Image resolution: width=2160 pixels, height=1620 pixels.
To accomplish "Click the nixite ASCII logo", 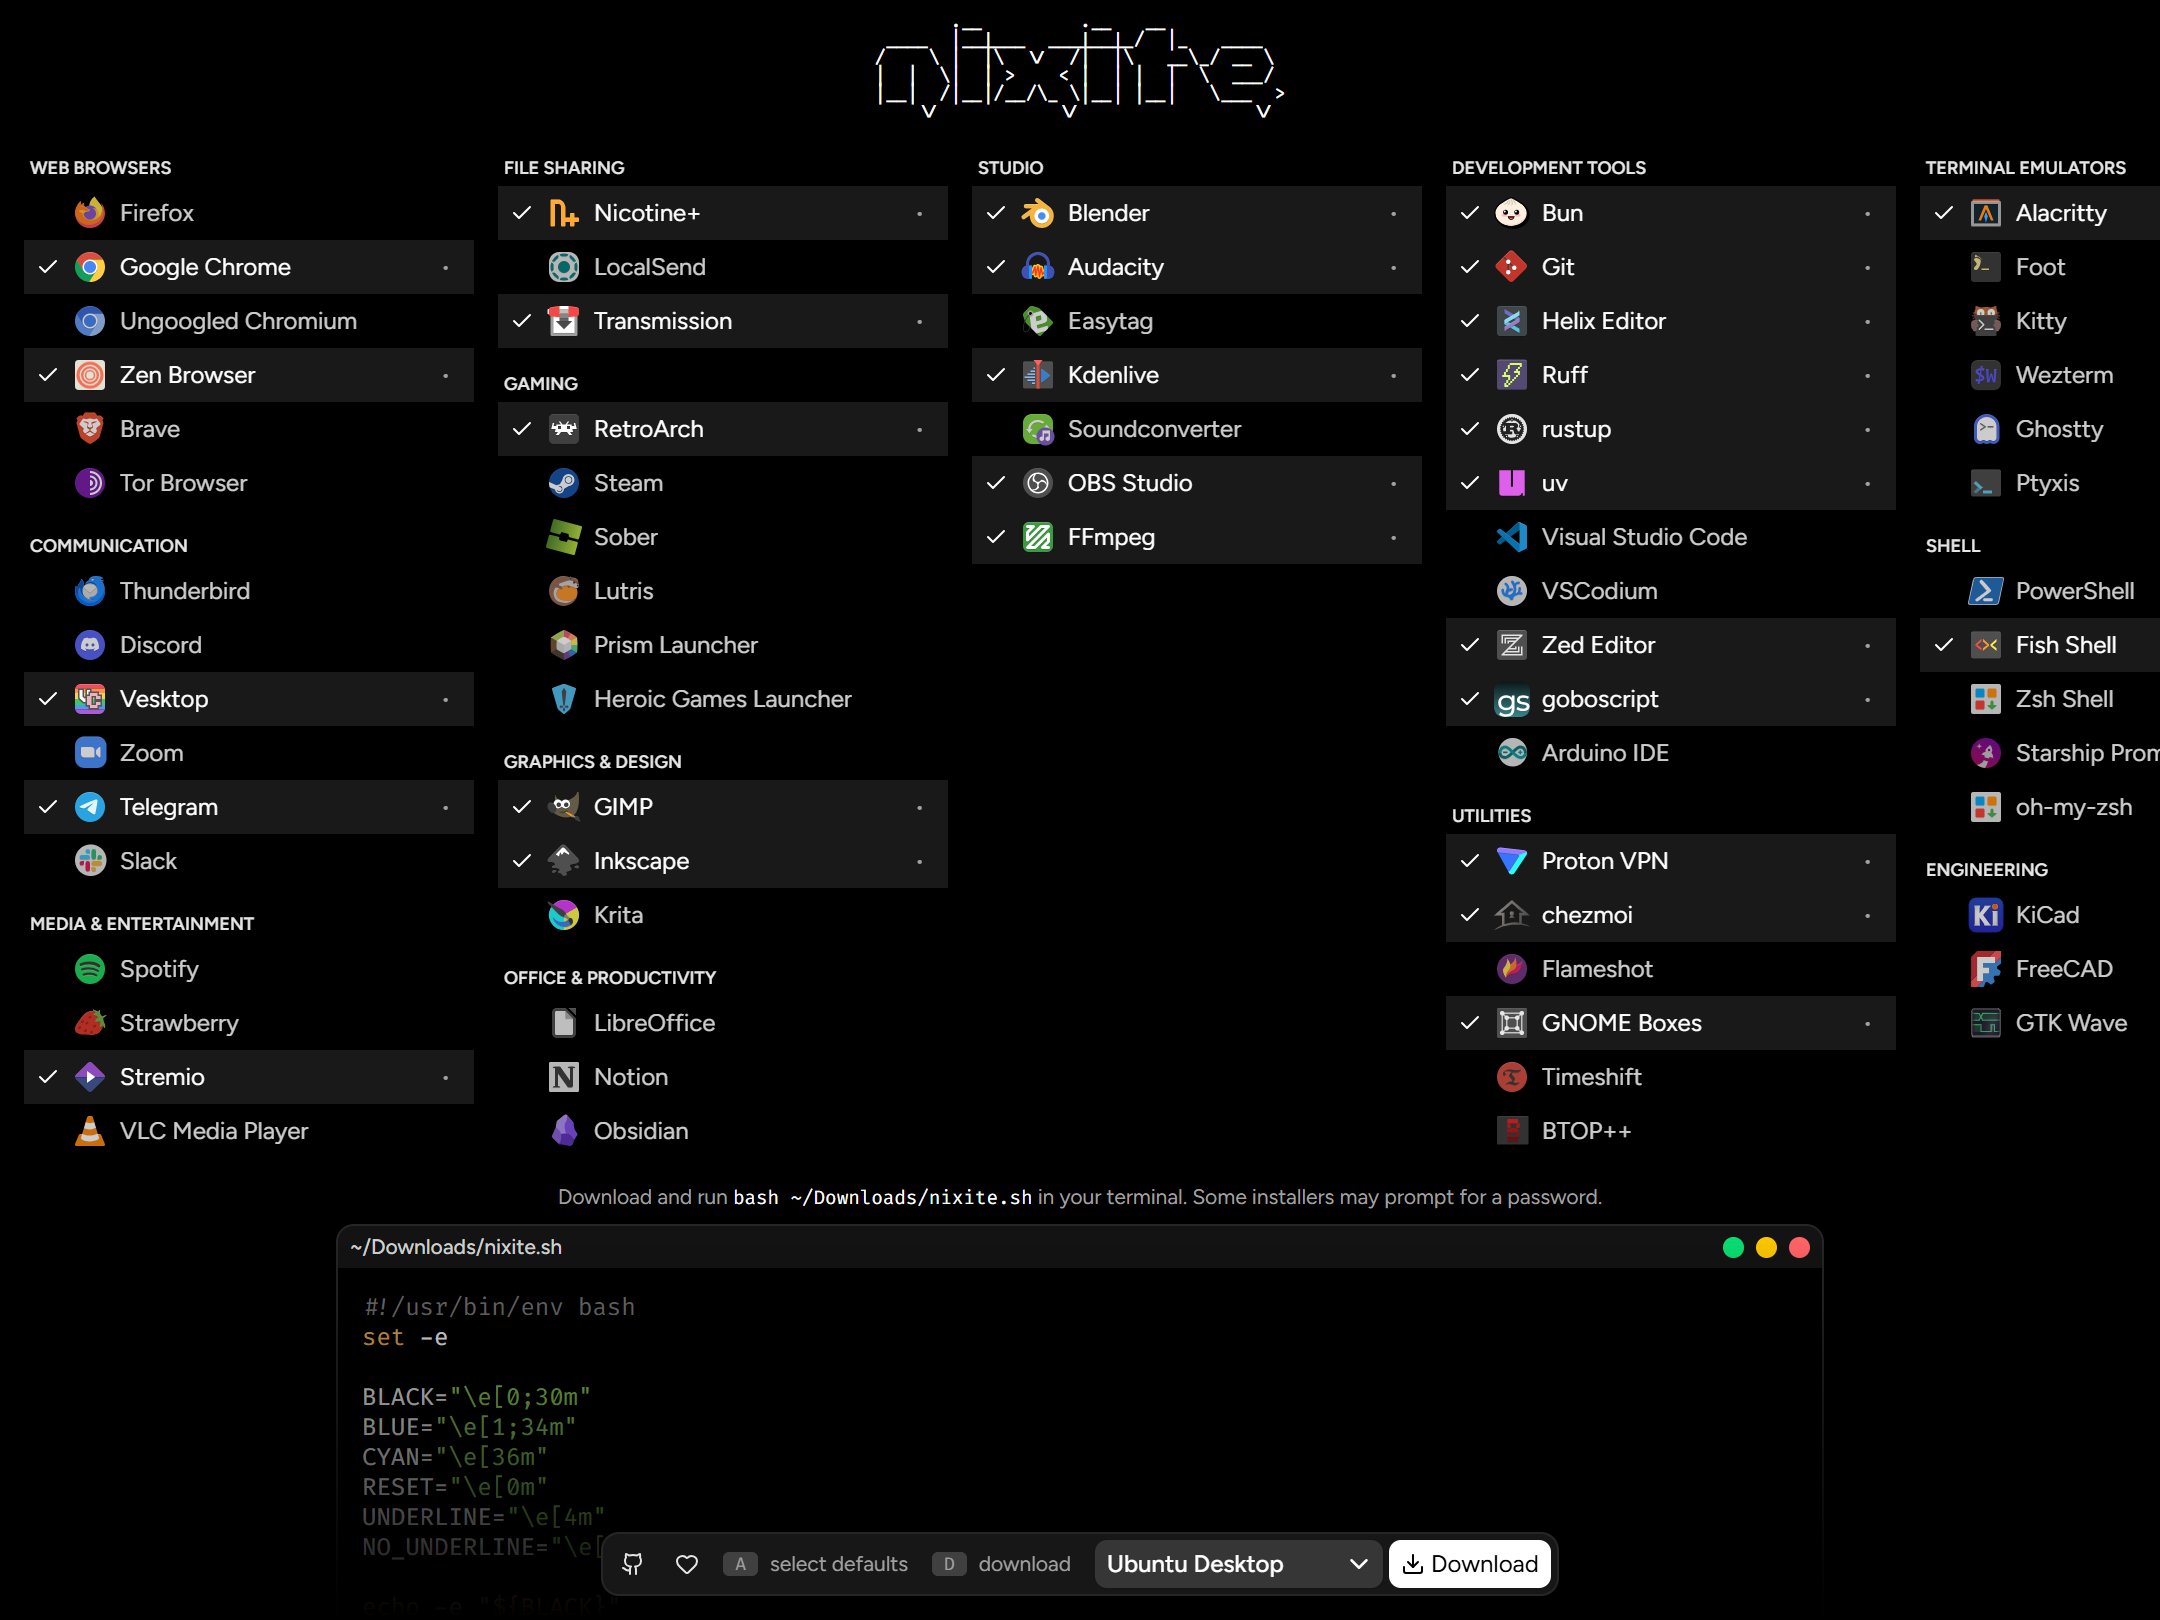I will tap(1080, 70).
